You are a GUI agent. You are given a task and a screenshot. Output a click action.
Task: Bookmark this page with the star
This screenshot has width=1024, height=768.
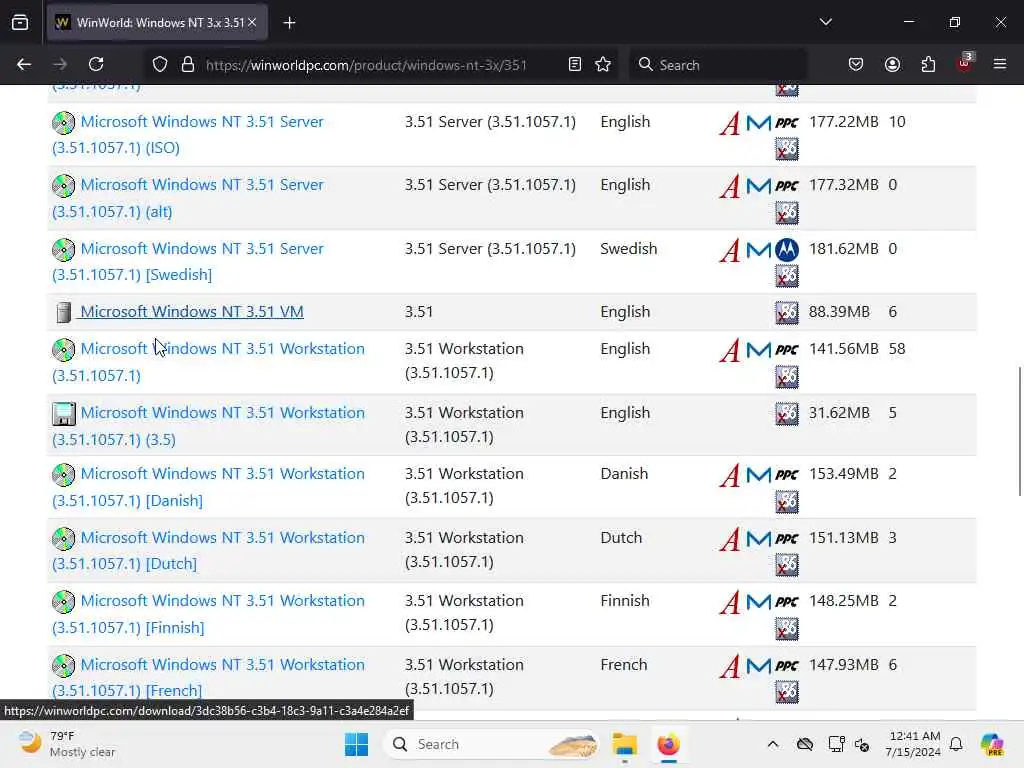[x=603, y=64]
